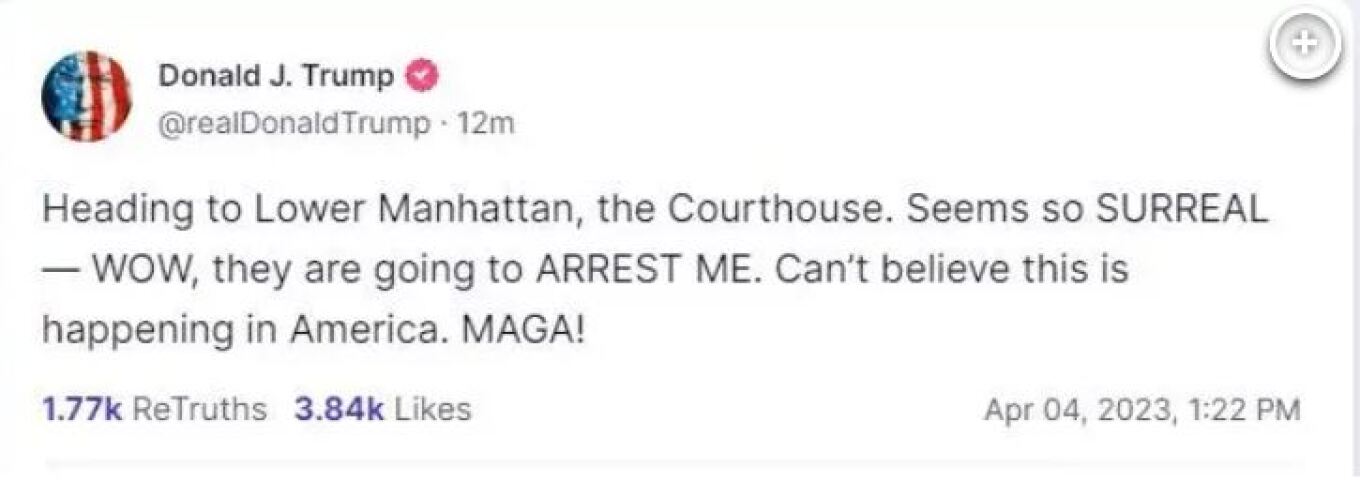Click the plus icon in the top-right corner
Image resolution: width=1360 pixels, height=482 pixels.
click(1306, 46)
